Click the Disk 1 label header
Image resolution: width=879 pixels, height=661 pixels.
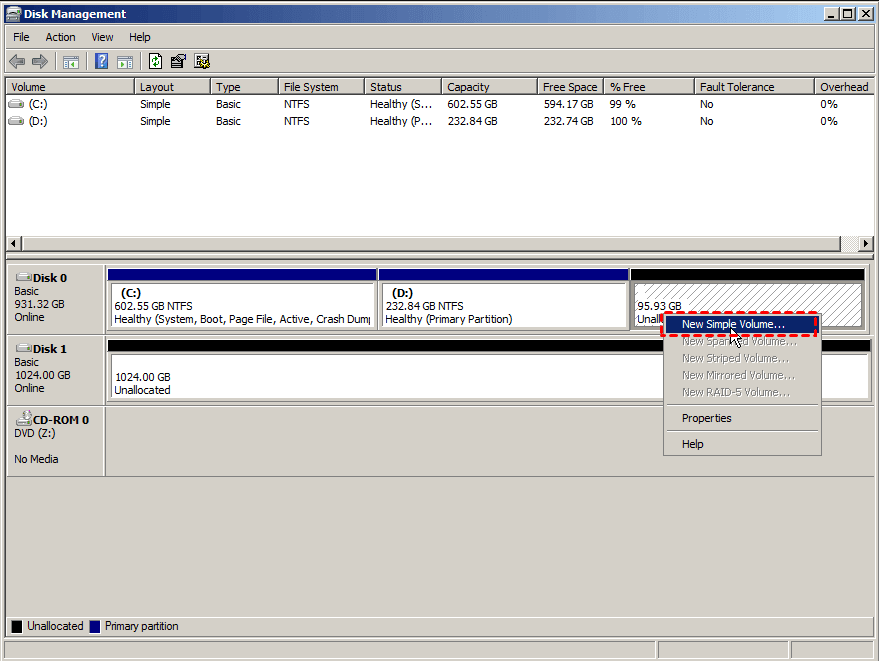[x=50, y=349]
